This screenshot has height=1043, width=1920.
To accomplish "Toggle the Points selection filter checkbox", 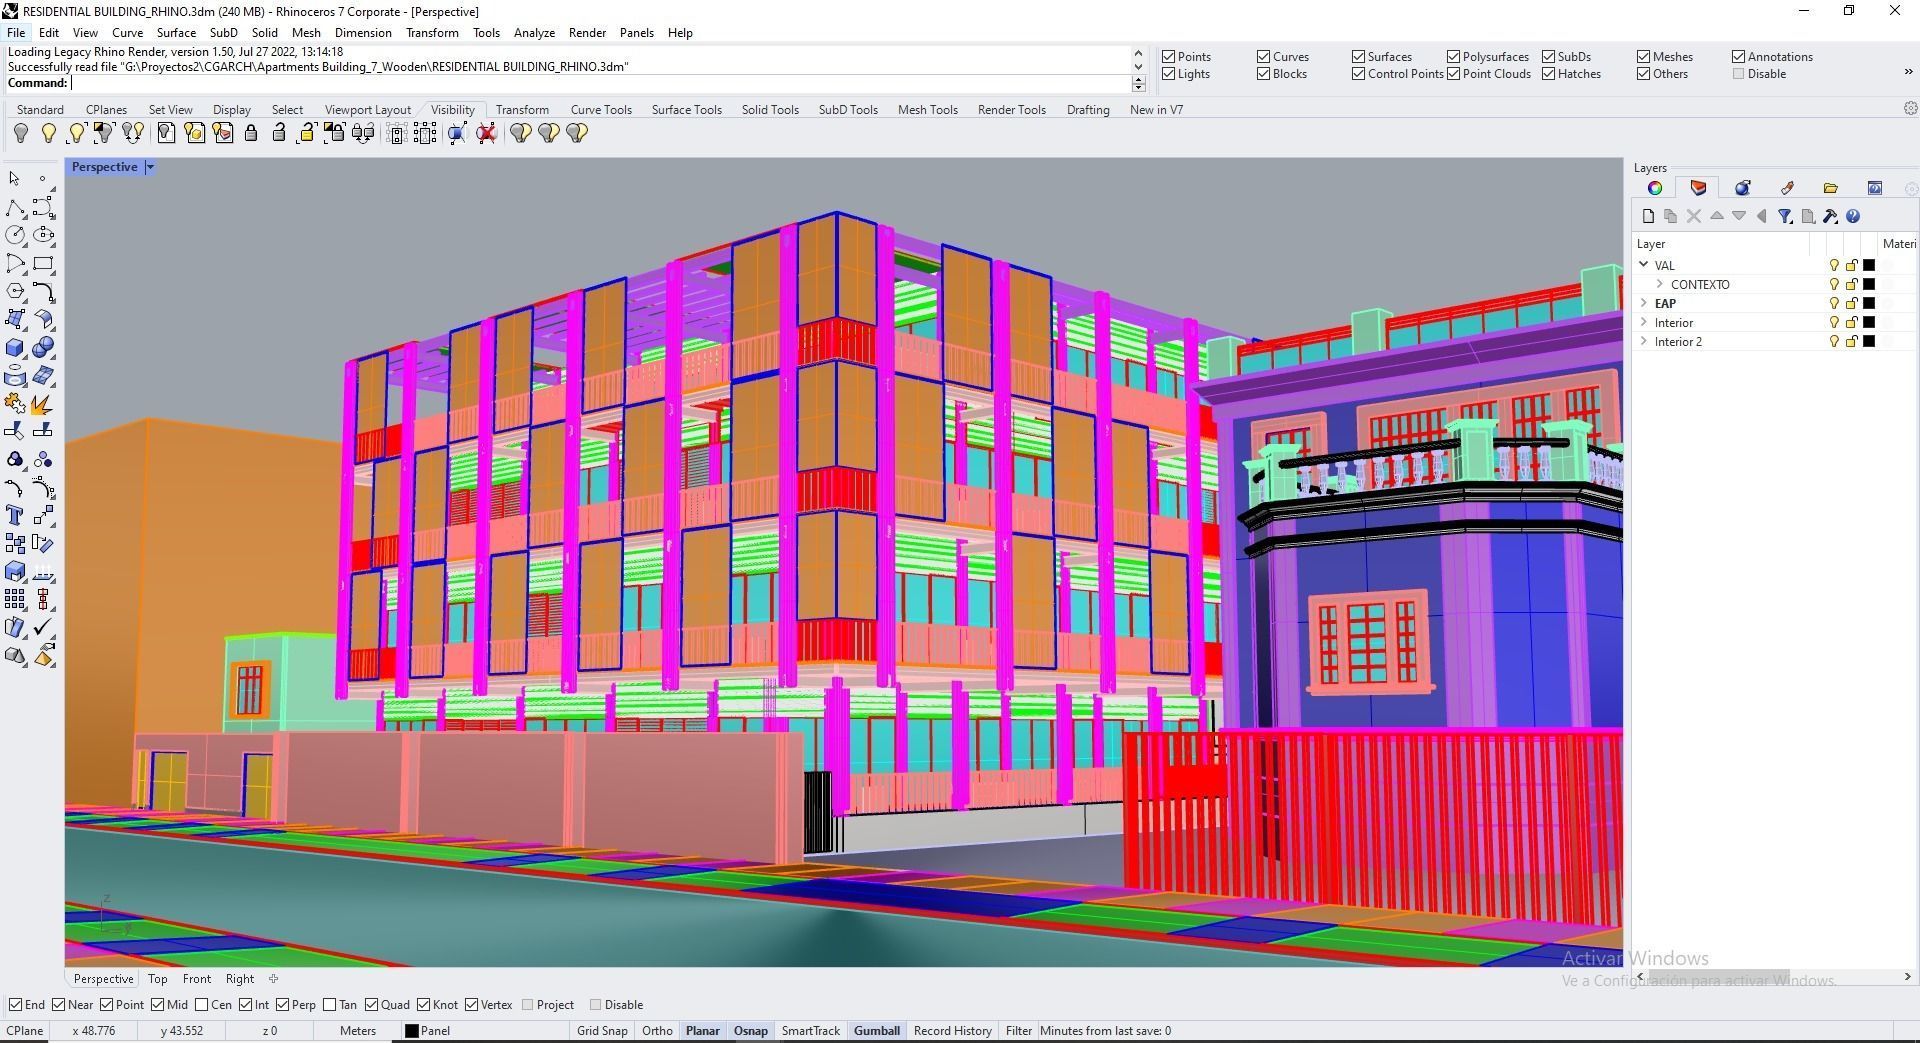I will point(1168,57).
